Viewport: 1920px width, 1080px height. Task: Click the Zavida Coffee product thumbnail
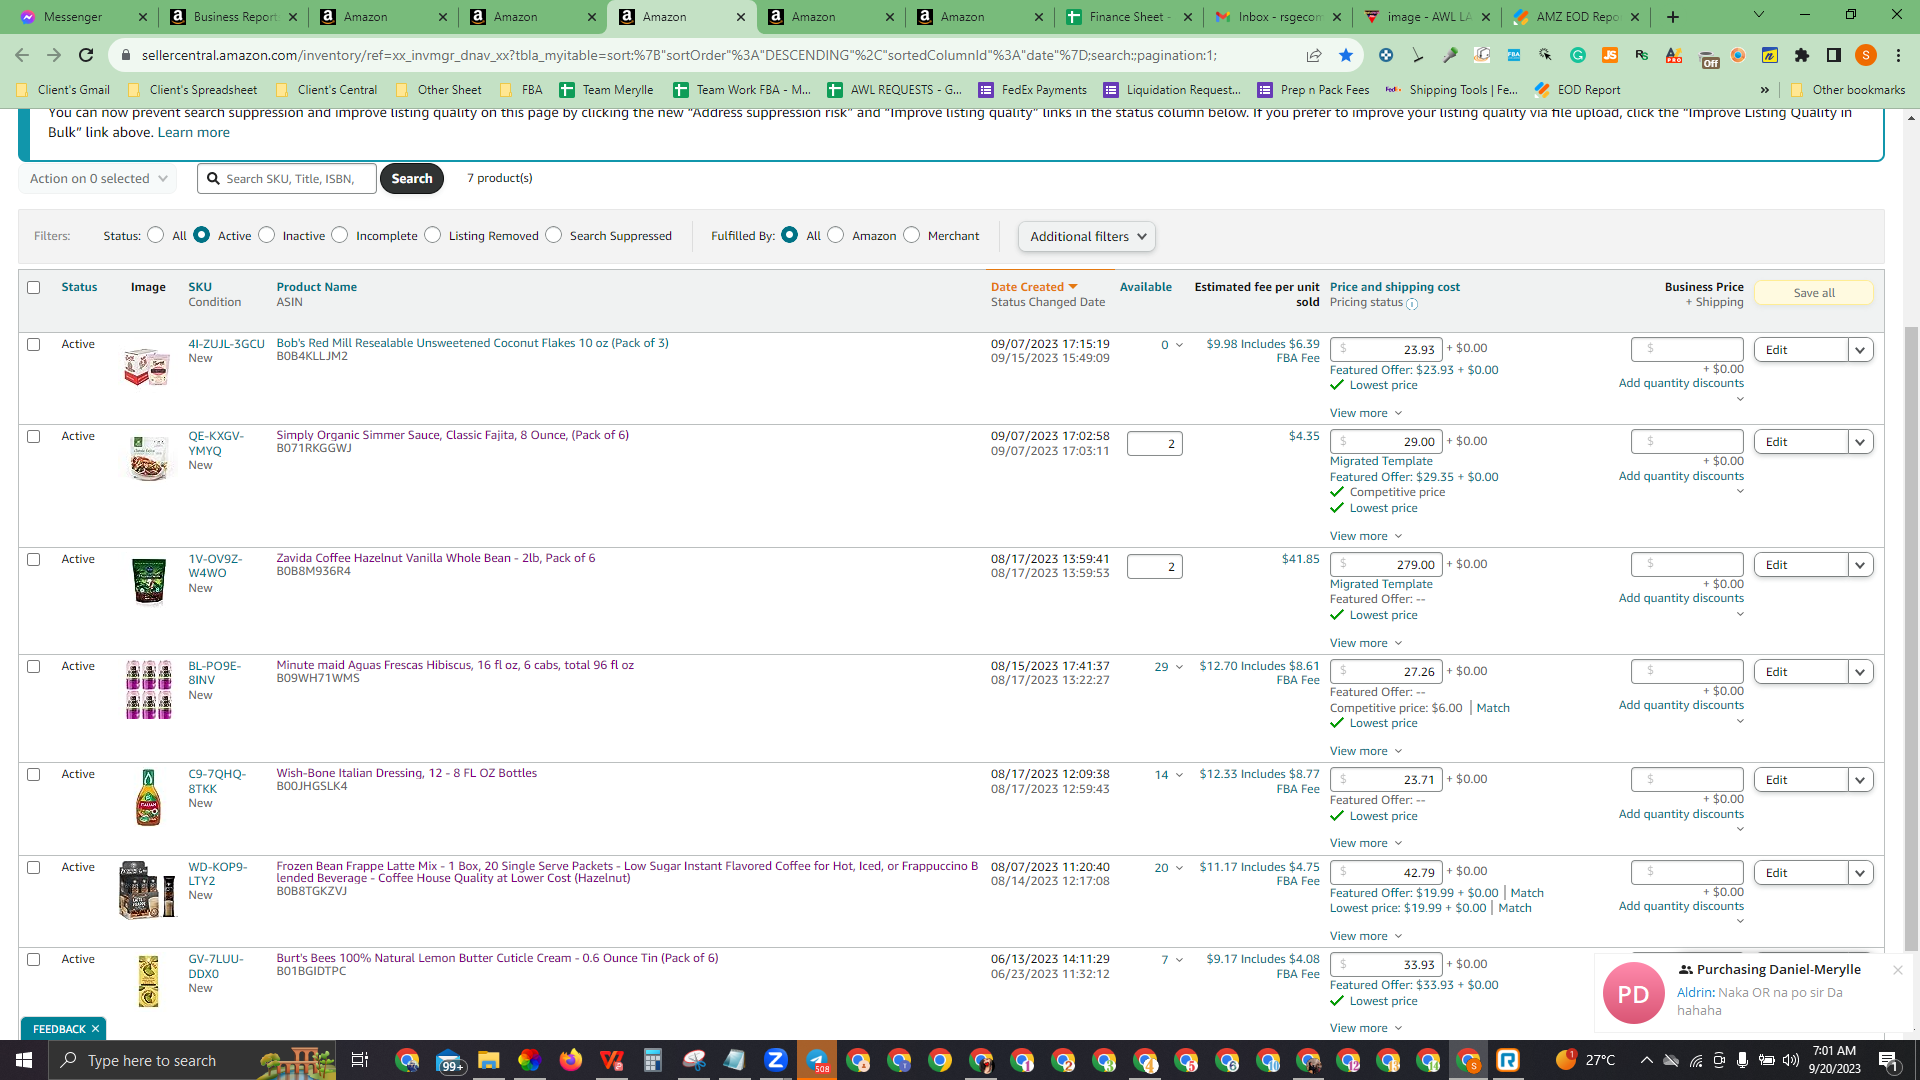(149, 581)
